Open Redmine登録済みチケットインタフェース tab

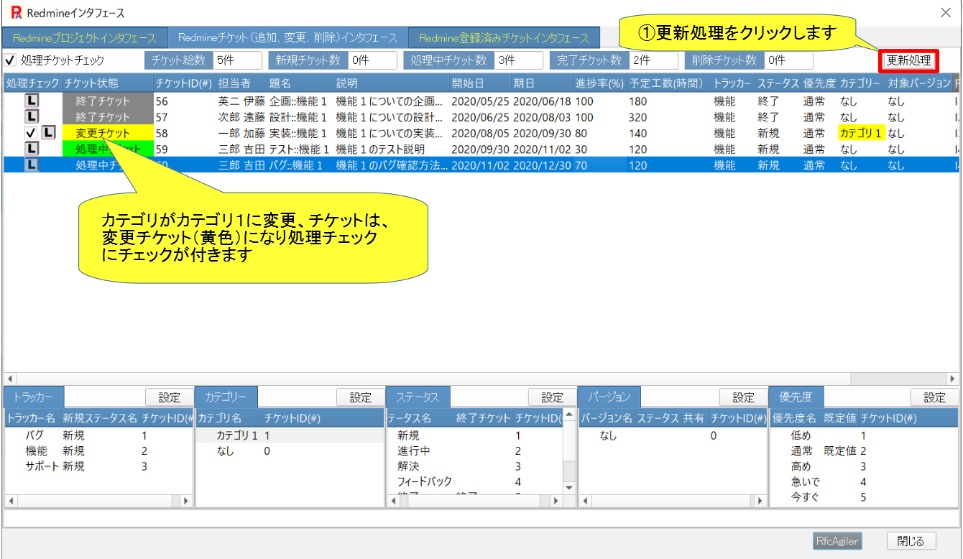coord(504,38)
